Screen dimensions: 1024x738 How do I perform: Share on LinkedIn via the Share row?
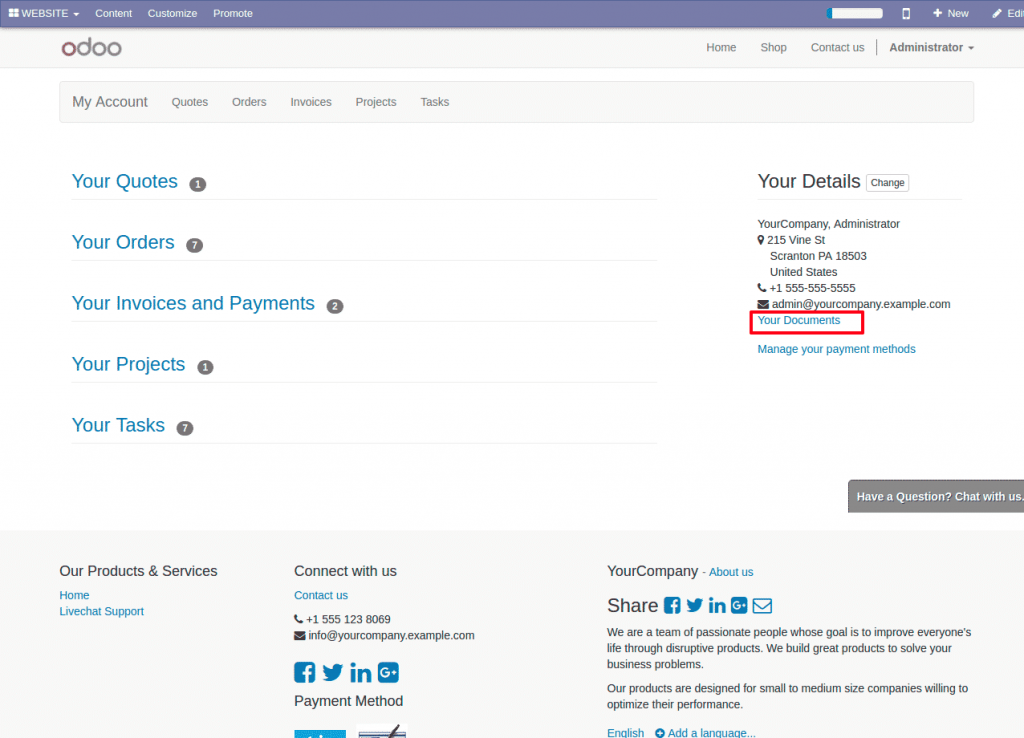coord(717,605)
